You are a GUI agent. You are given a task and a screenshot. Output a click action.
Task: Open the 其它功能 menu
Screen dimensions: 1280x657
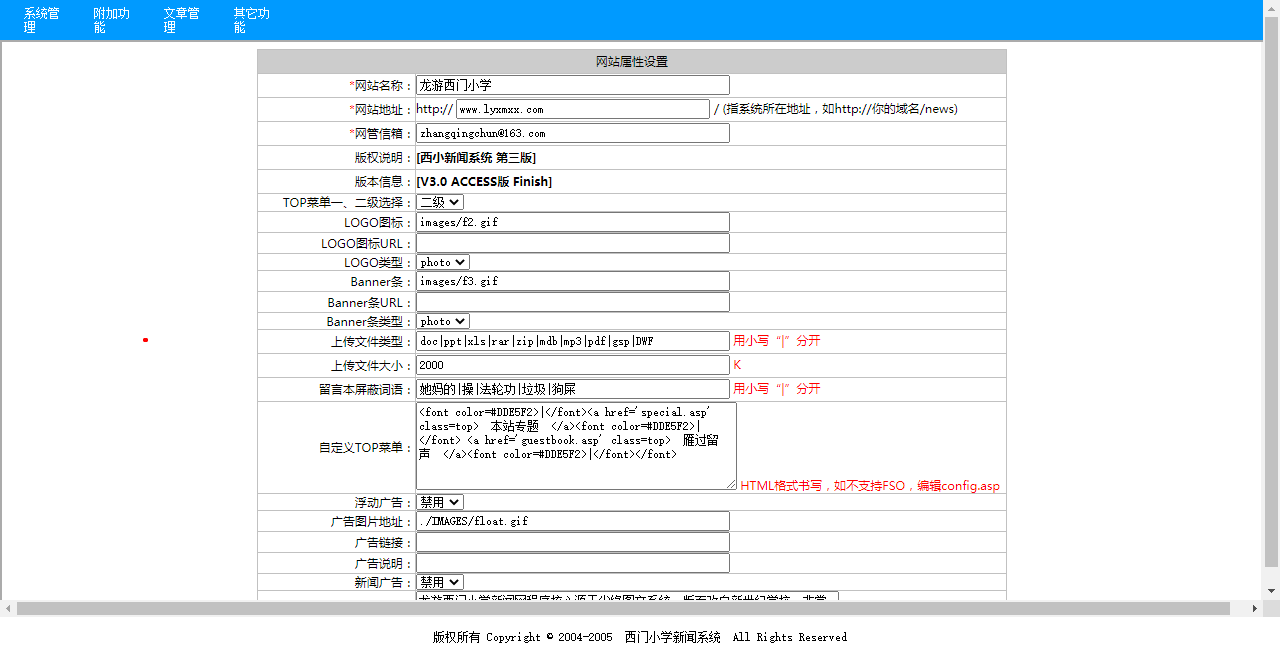252,20
